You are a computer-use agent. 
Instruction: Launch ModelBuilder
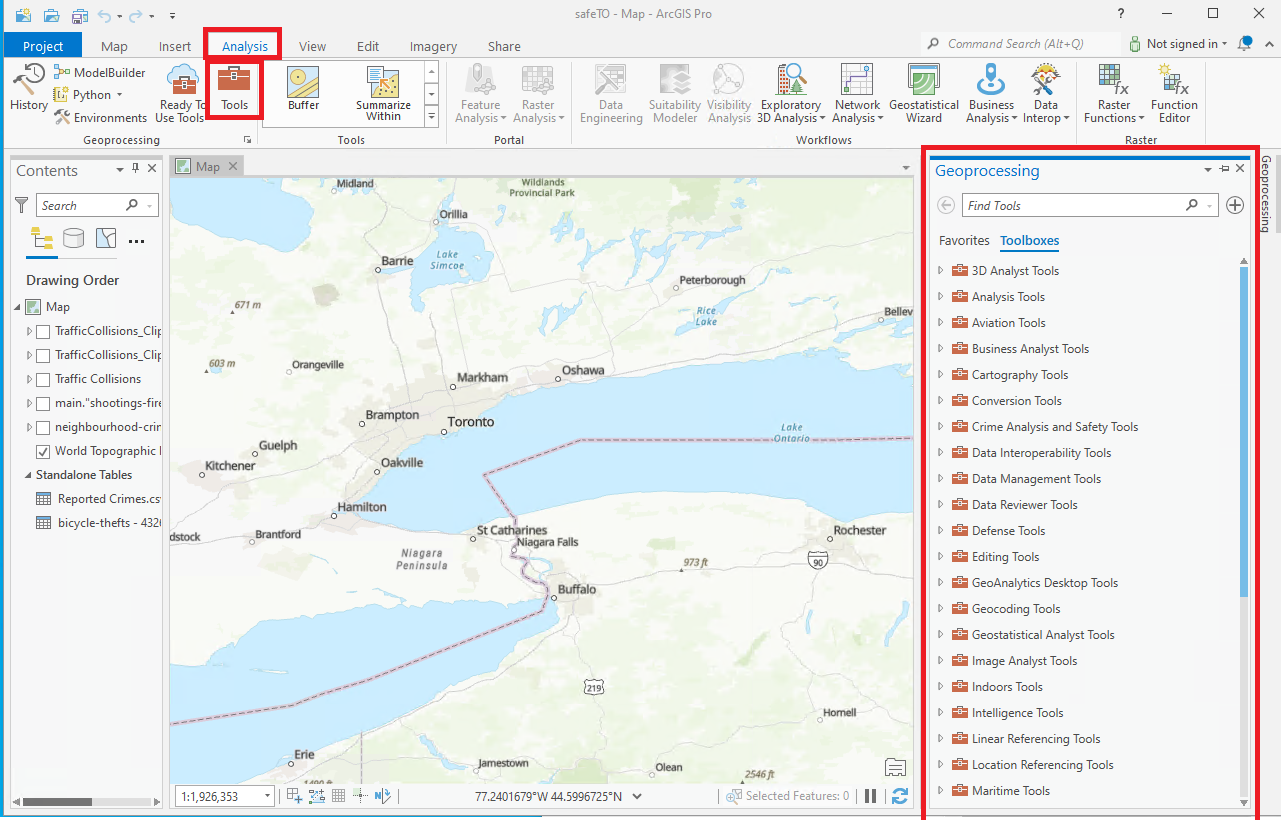[x=100, y=72]
